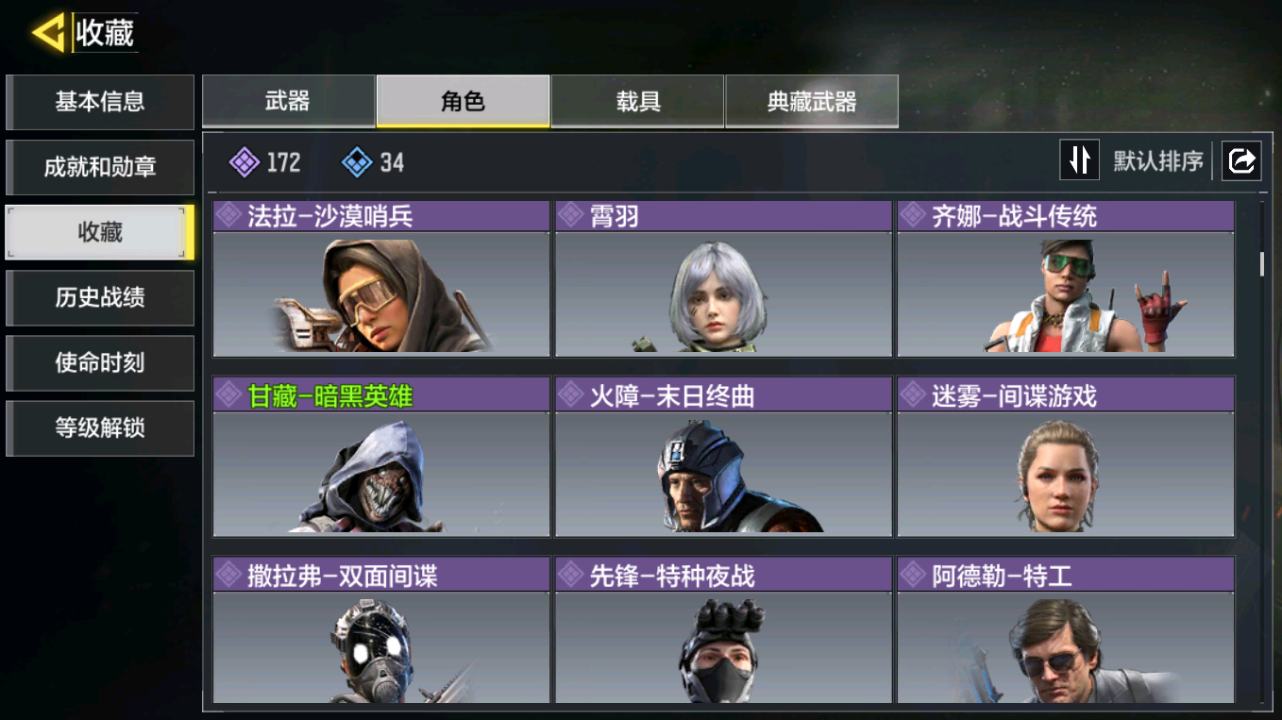Click the share export icon
The width and height of the screenshot is (1282, 720).
1241,161
